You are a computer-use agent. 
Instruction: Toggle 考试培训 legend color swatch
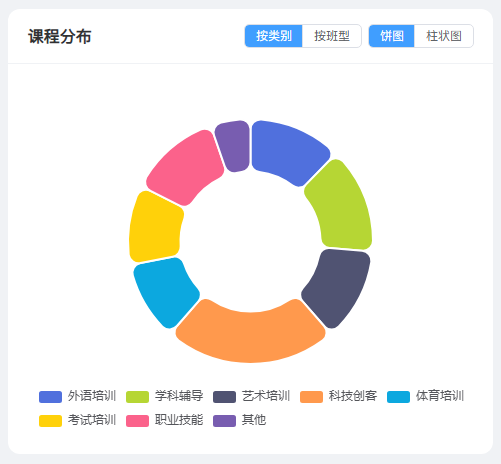[50, 421]
